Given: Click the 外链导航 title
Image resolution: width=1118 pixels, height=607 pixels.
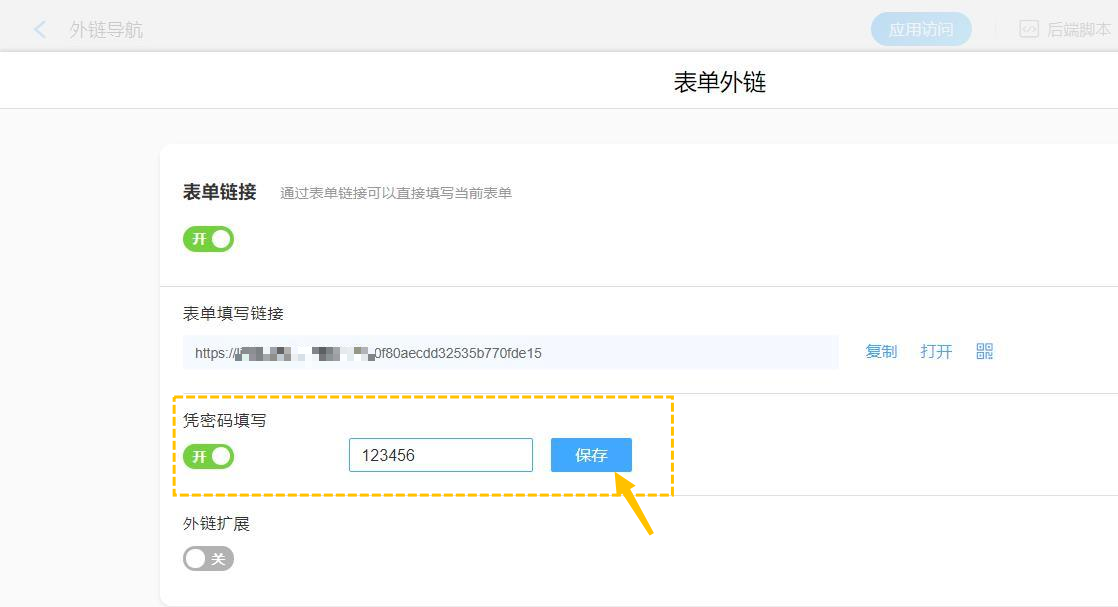Looking at the screenshot, I should (x=106, y=30).
